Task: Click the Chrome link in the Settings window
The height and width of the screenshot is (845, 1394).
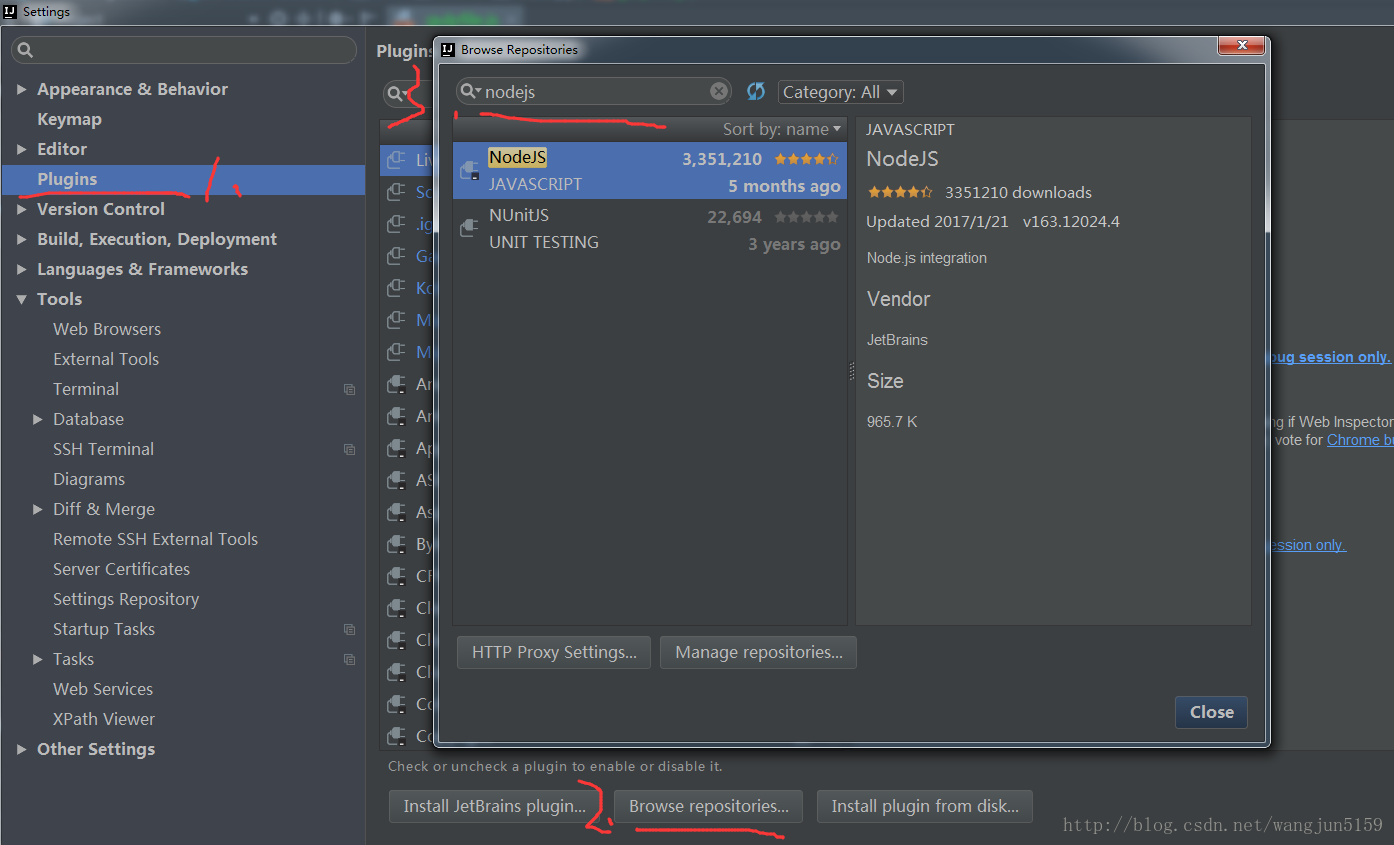Action: pos(1359,440)
